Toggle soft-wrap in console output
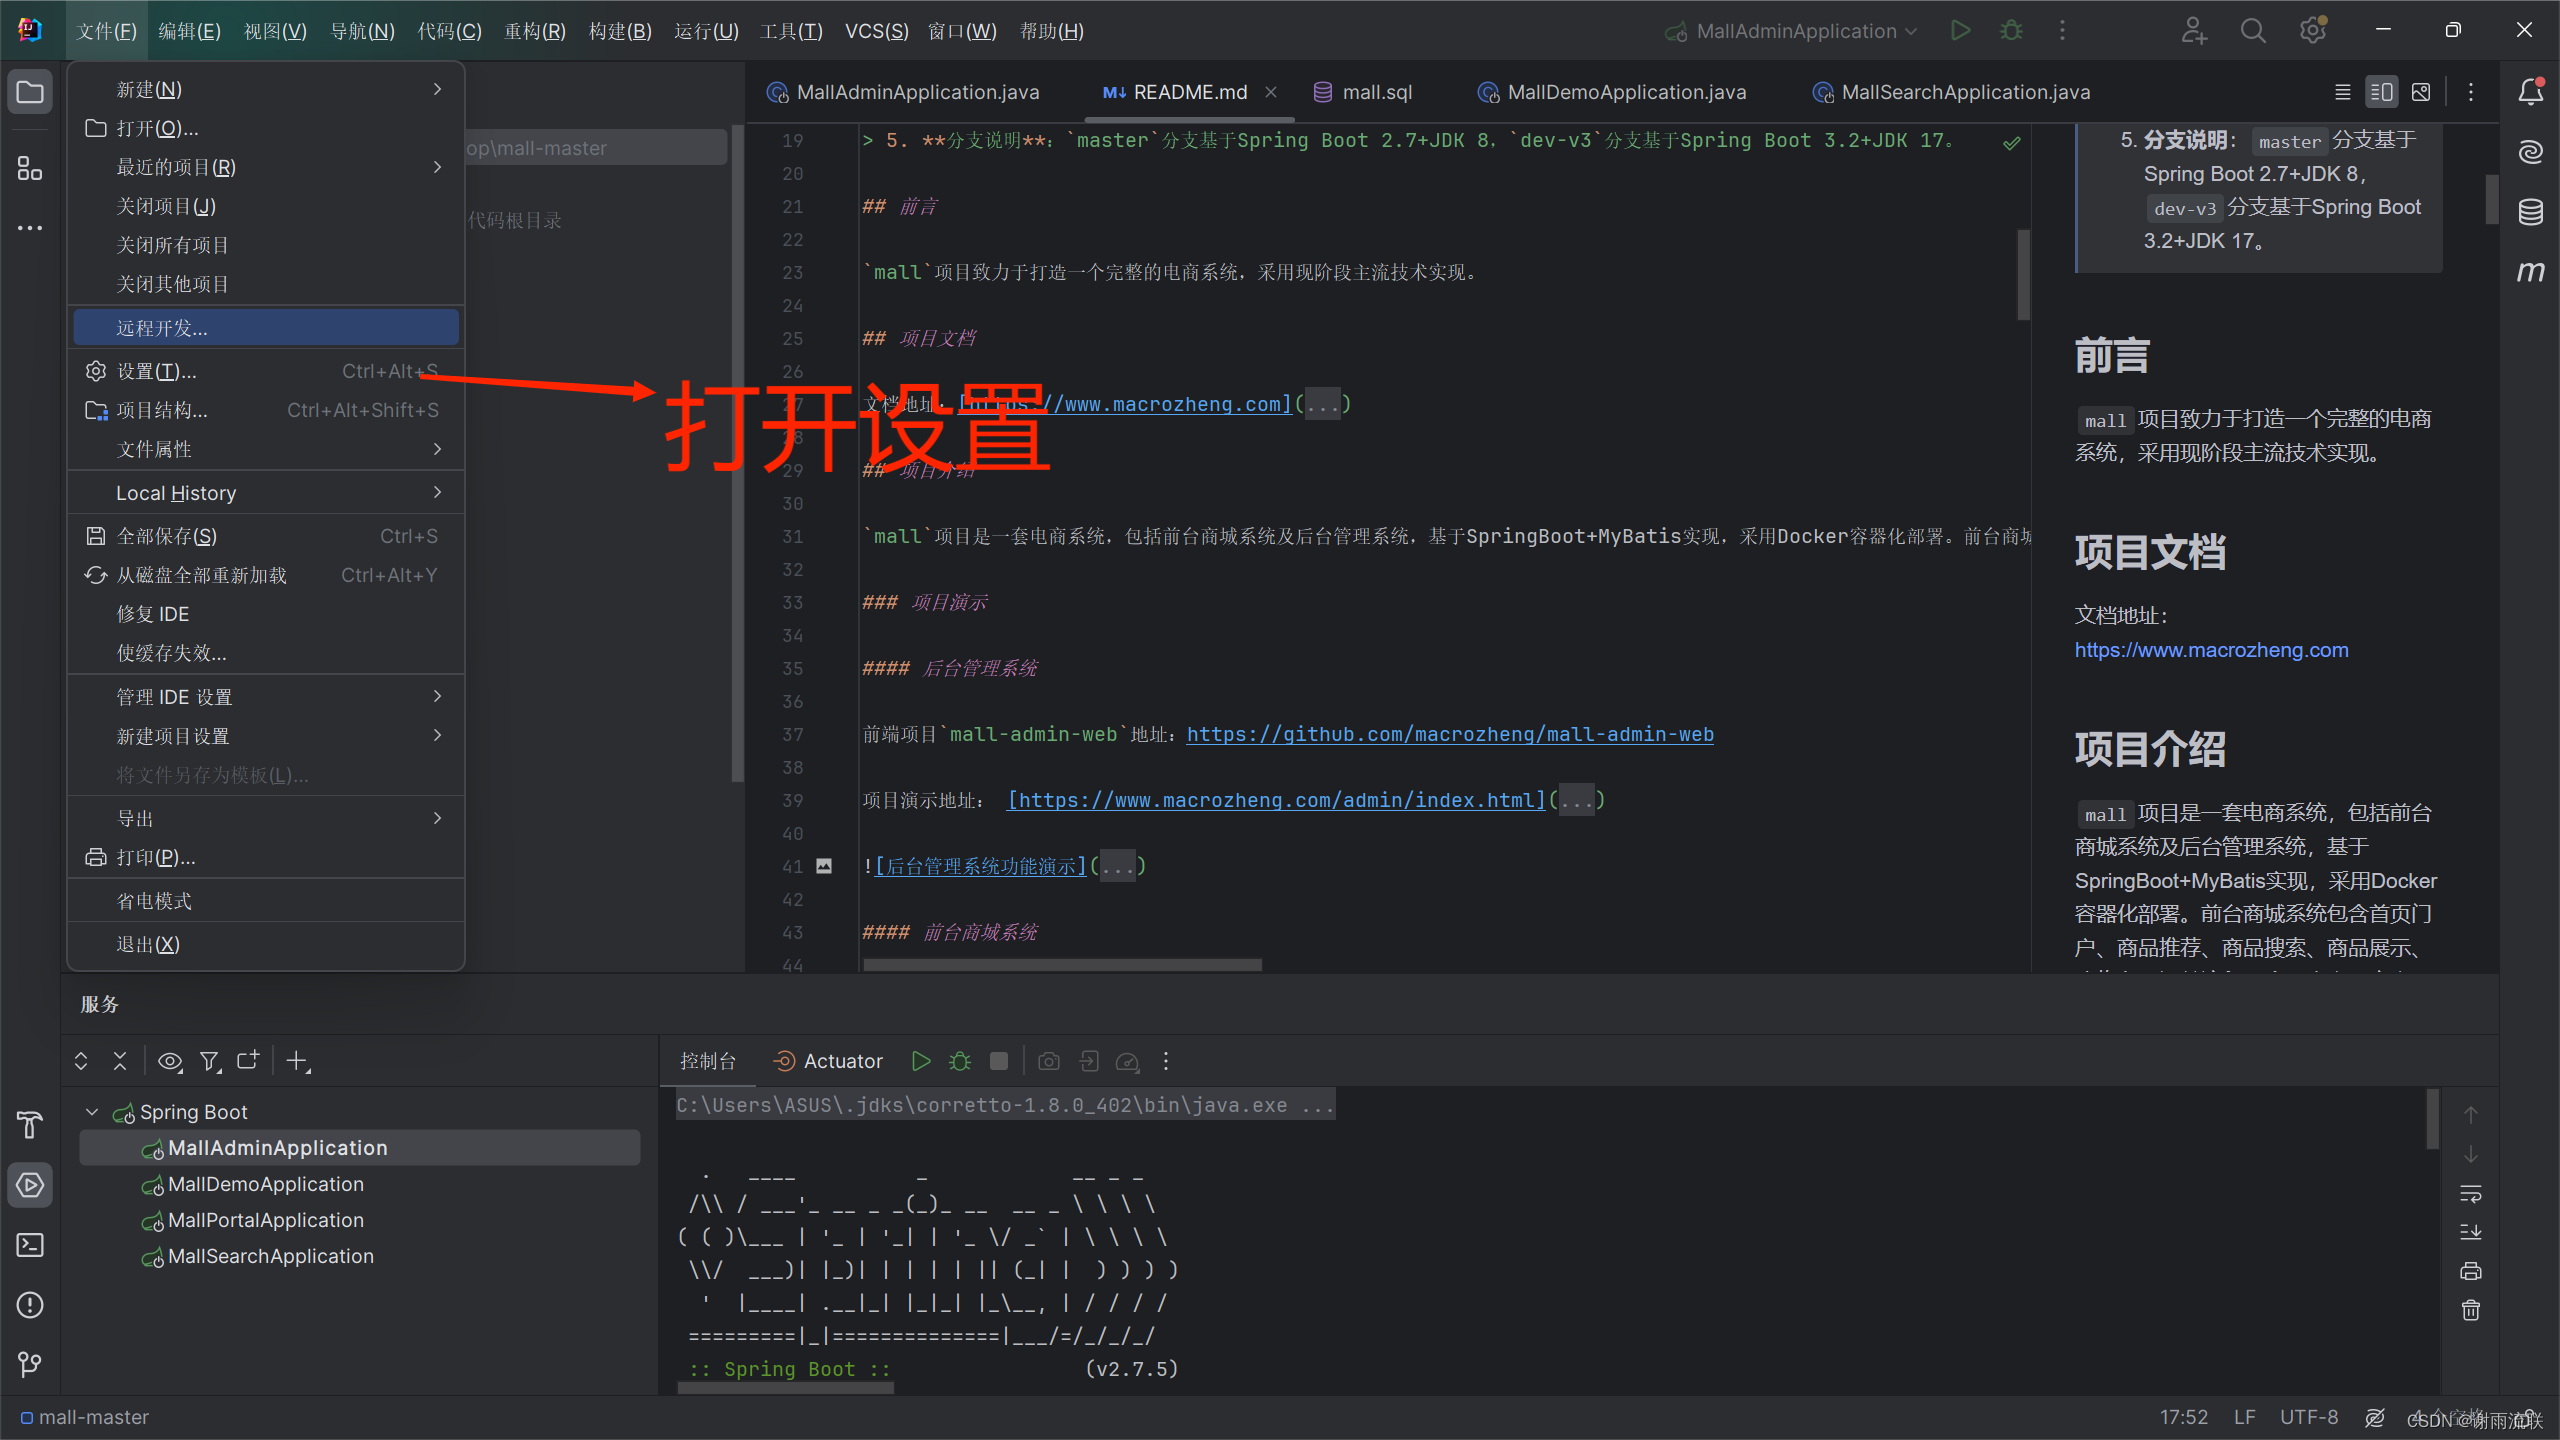This screenshot has height=1440, width=2560. (2470, 1194)
